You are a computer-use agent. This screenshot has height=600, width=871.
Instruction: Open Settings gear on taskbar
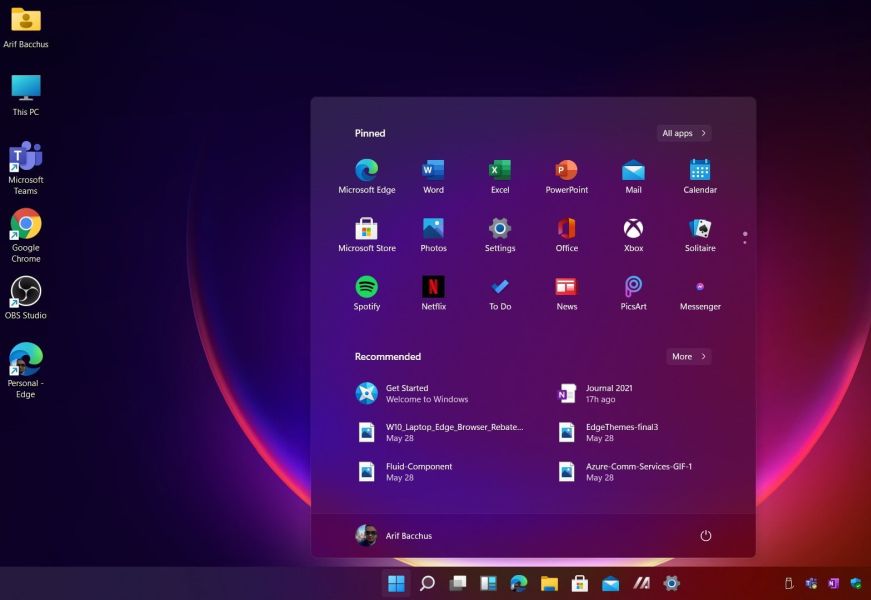(x=672, y=583)
